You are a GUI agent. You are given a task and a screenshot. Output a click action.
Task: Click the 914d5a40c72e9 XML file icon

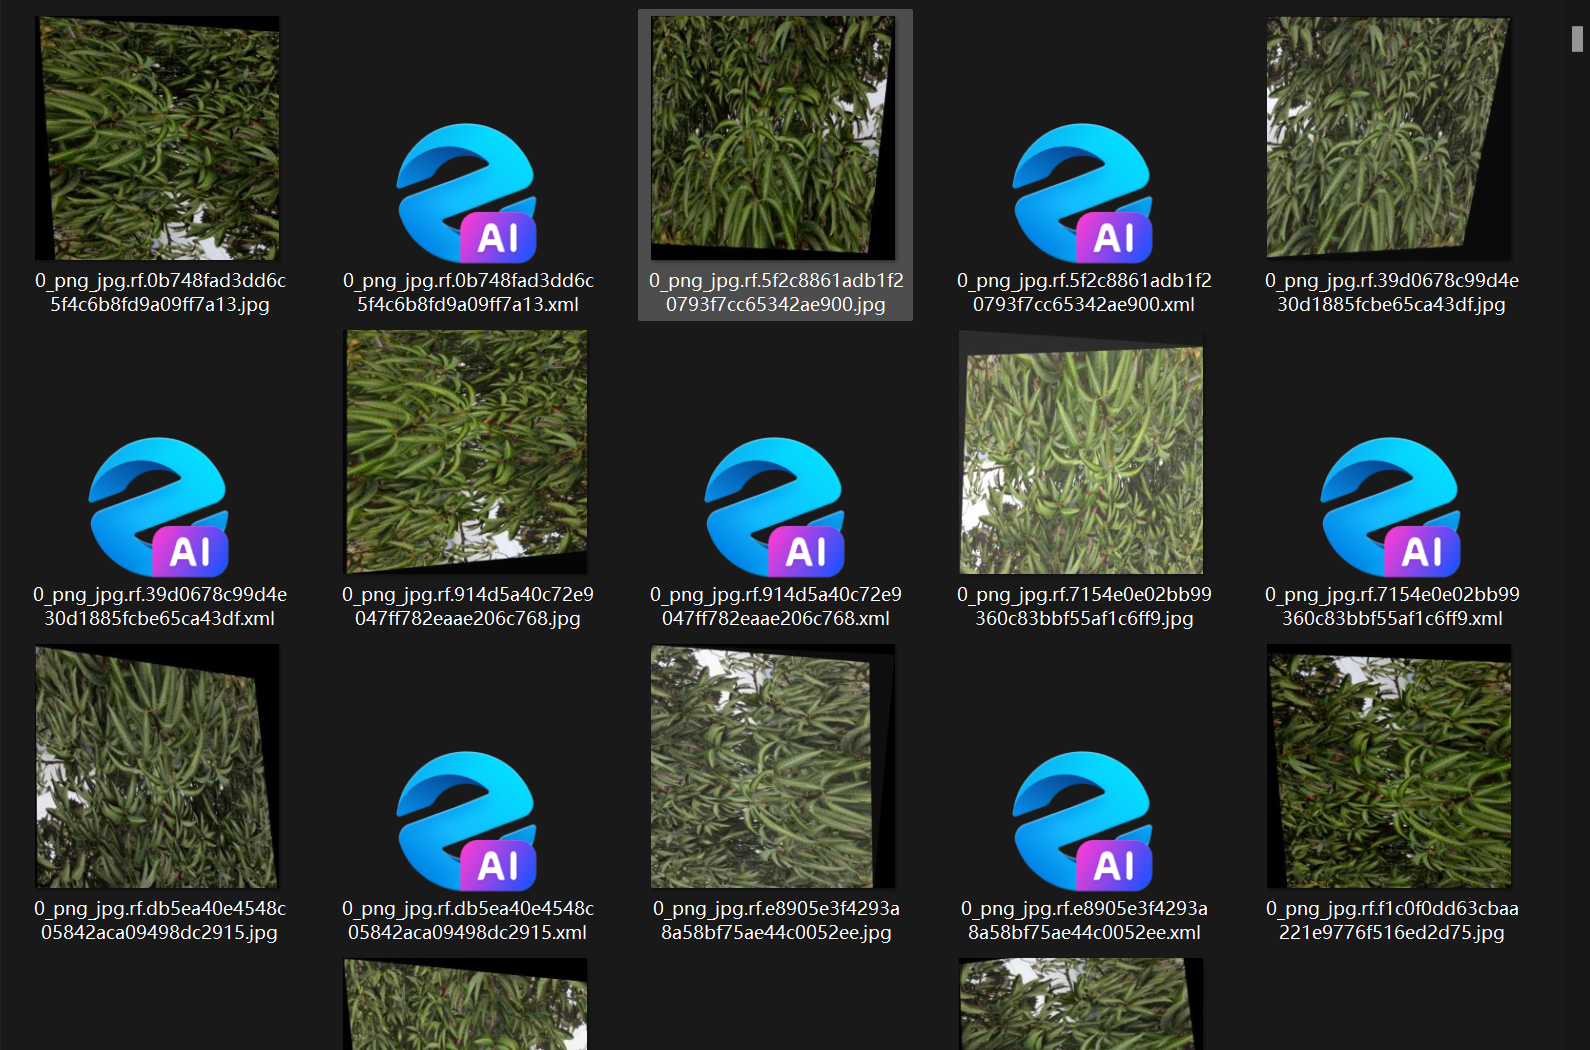775,507
